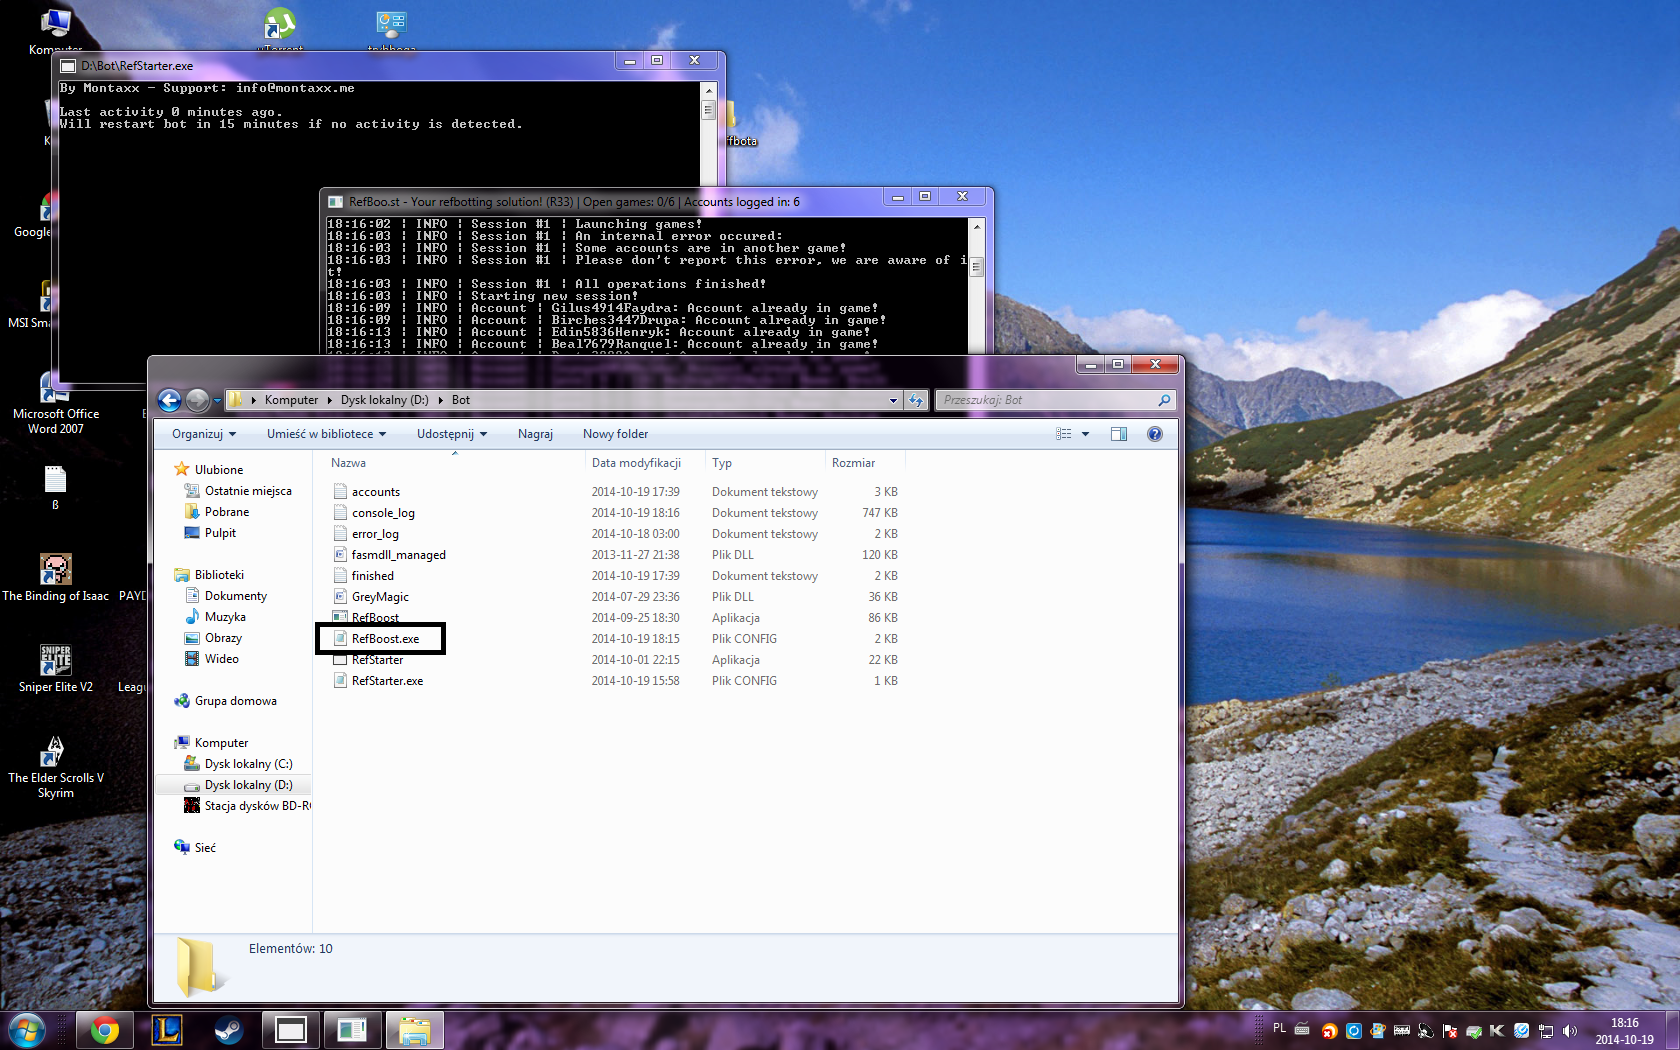Open Dysk lokalny (C:) drive
The width and height of the screenshot is (1680, 1050).
tap(248, 764)
